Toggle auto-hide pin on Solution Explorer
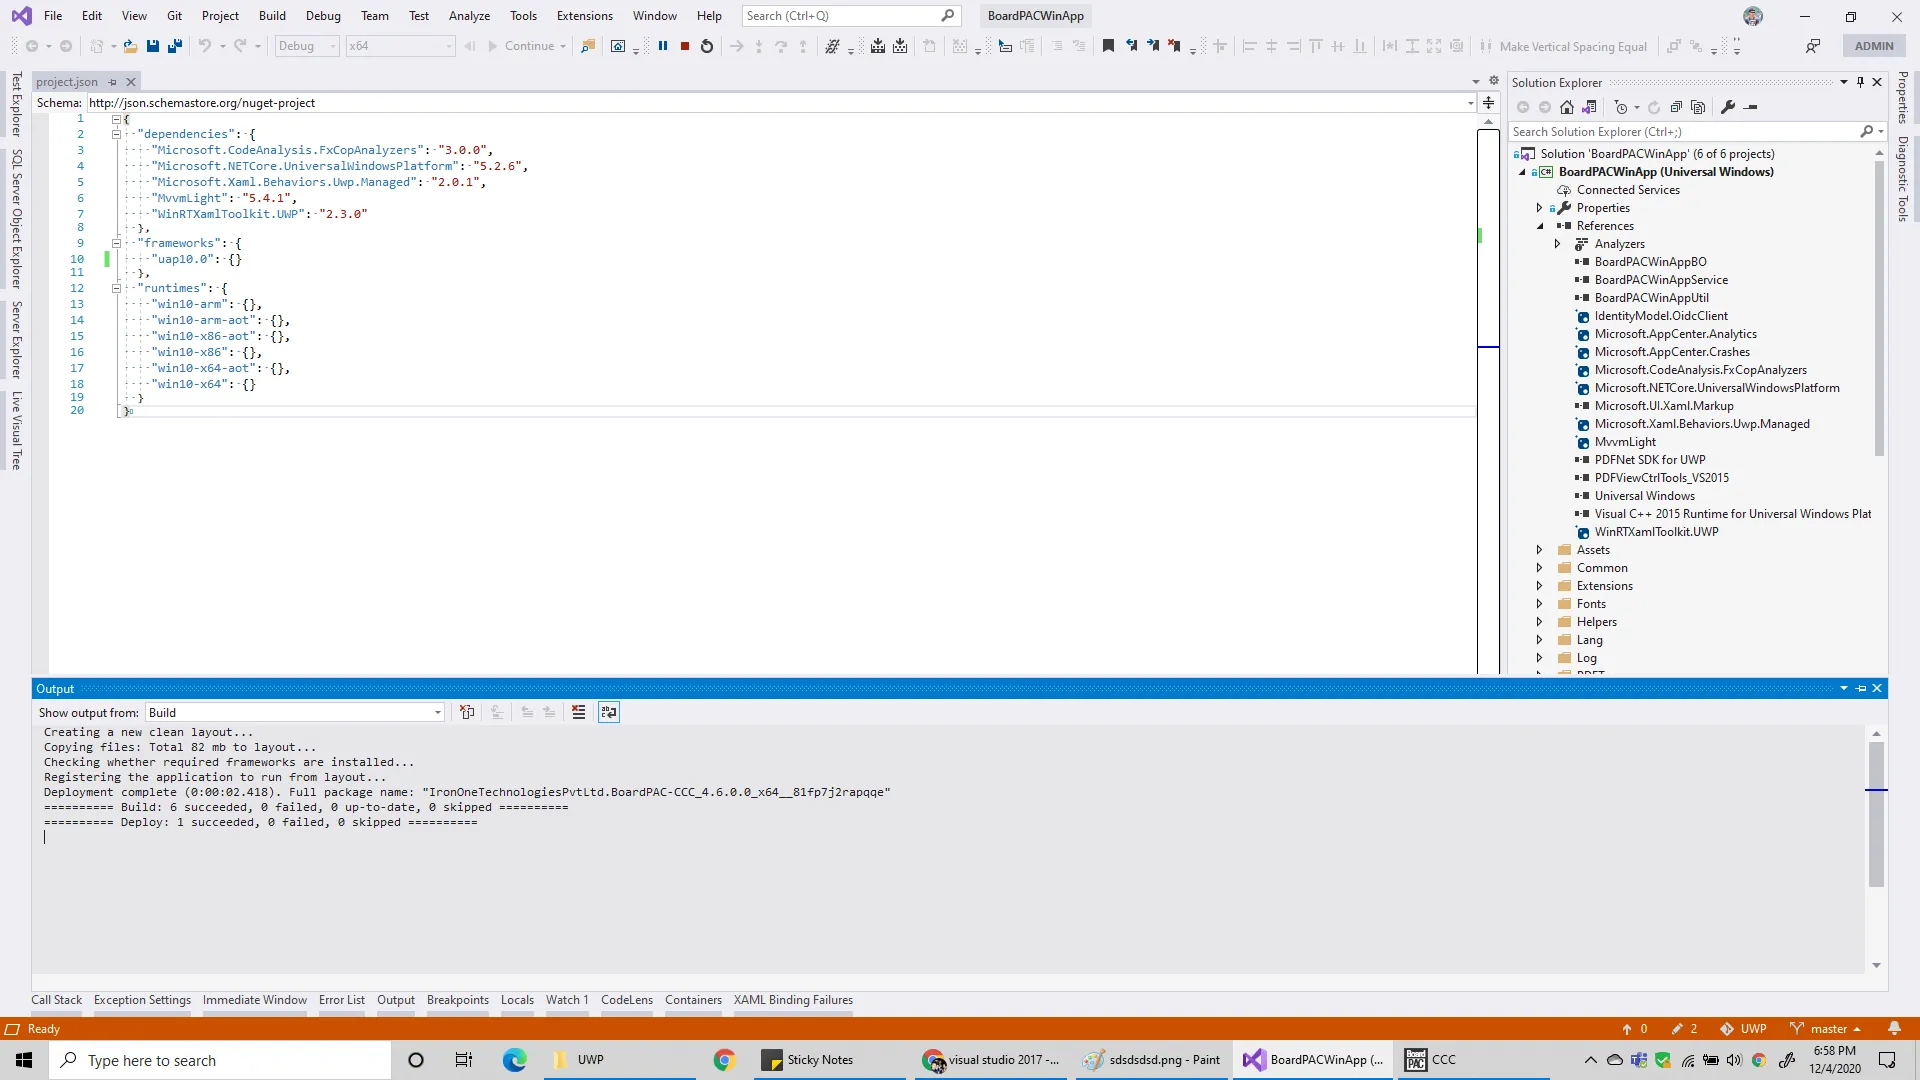Screen dimensions: 1920x1080 [x=1860, y=82]
